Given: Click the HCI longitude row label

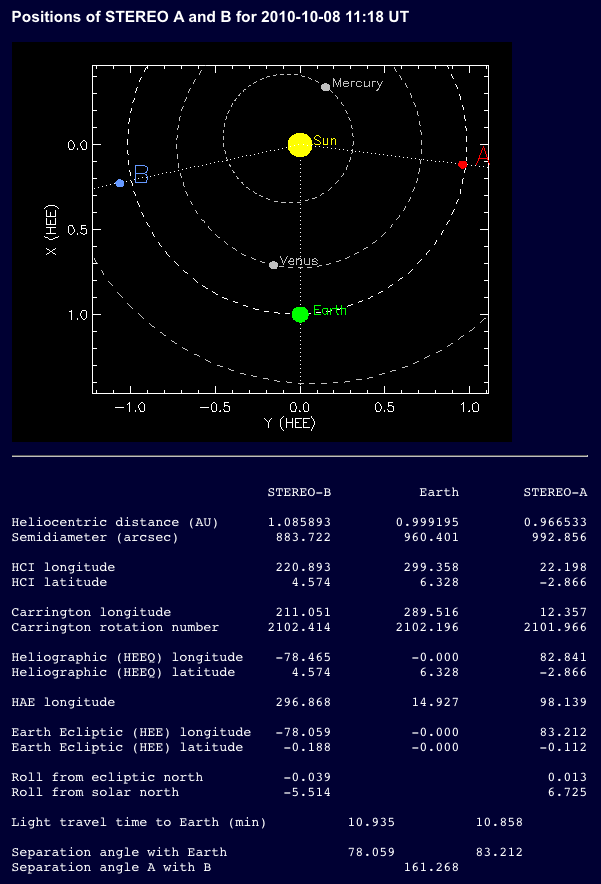Looking at the screenshot, I should pyautogui.click(x=63, y=567).
